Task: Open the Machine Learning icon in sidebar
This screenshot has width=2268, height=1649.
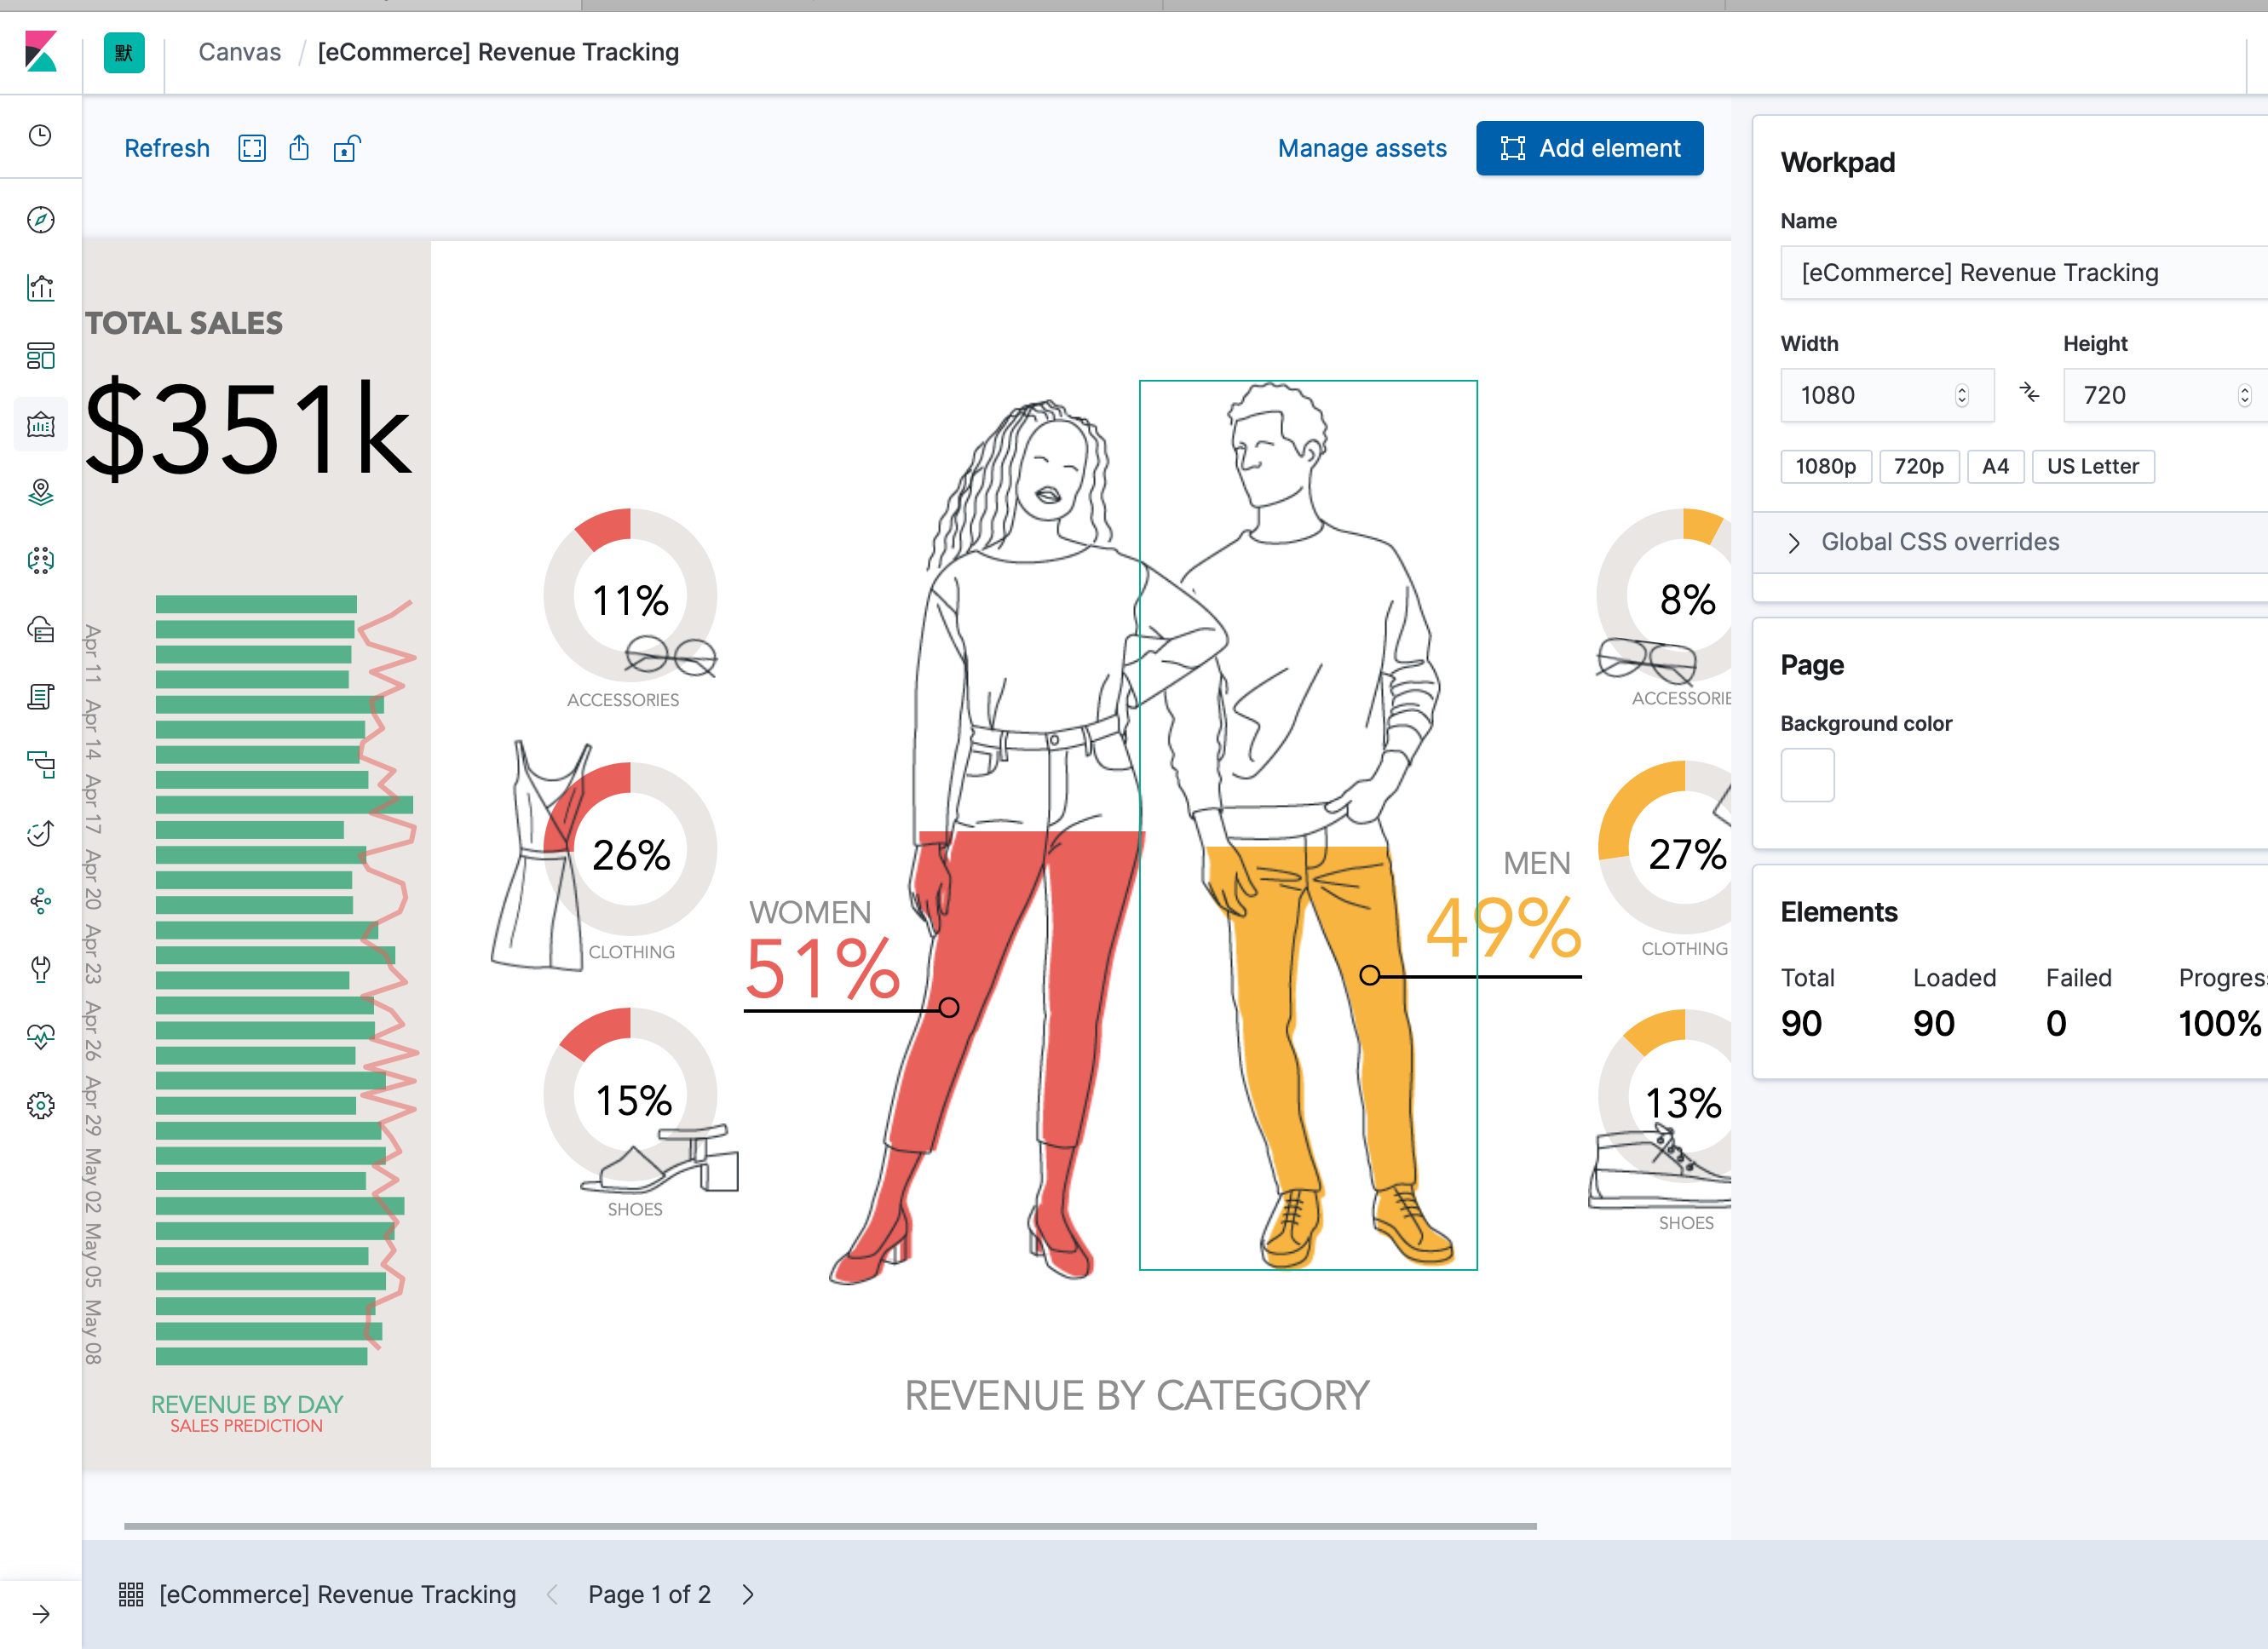Action: click(x=41, y=560)
